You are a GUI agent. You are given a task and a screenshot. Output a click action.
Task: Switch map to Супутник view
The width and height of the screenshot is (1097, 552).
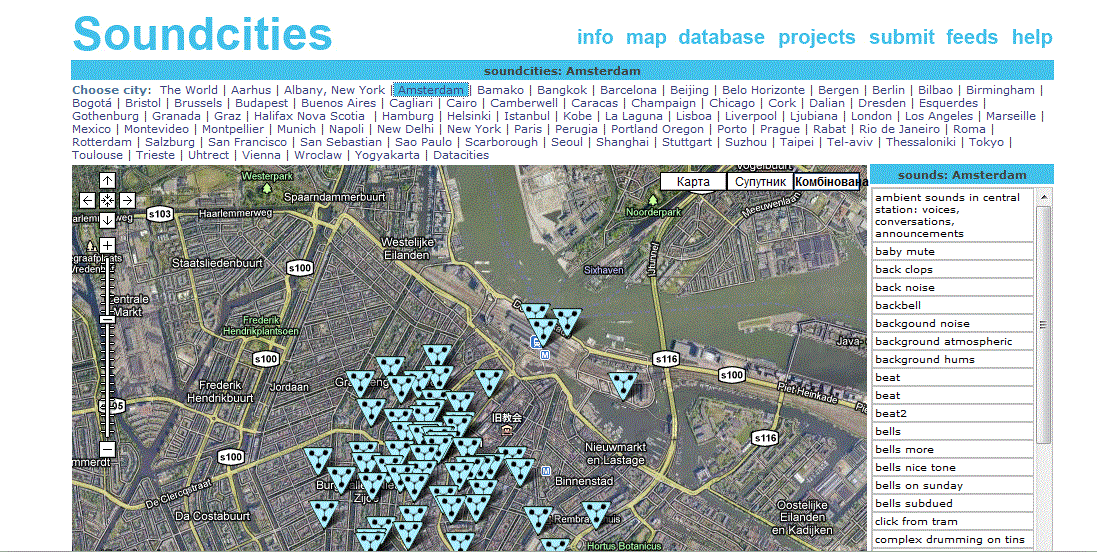click(x=759, y=182)
